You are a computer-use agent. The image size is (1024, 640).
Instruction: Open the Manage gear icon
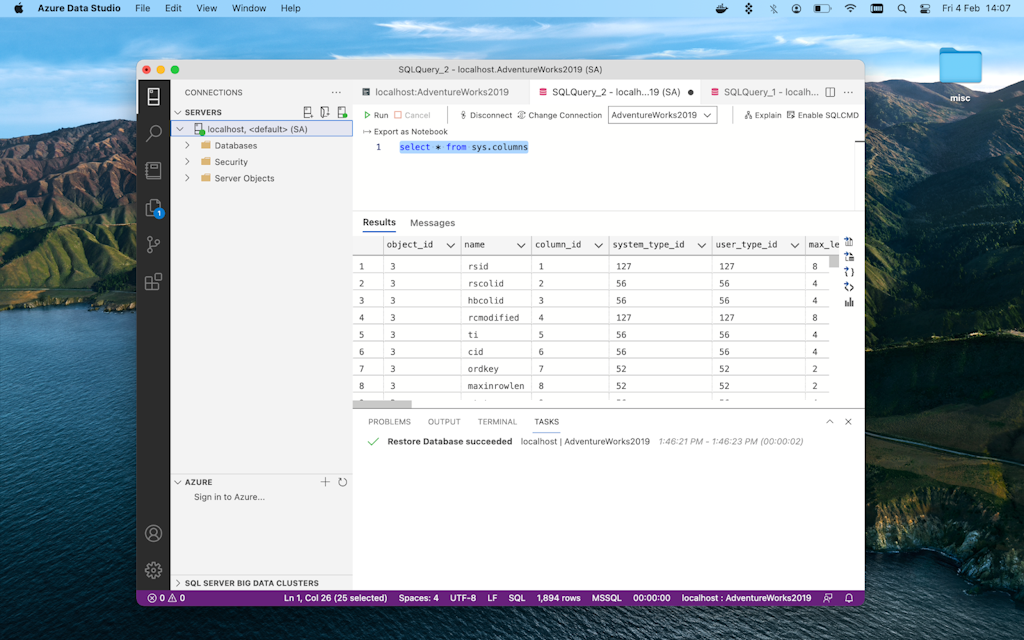[153, 570]
